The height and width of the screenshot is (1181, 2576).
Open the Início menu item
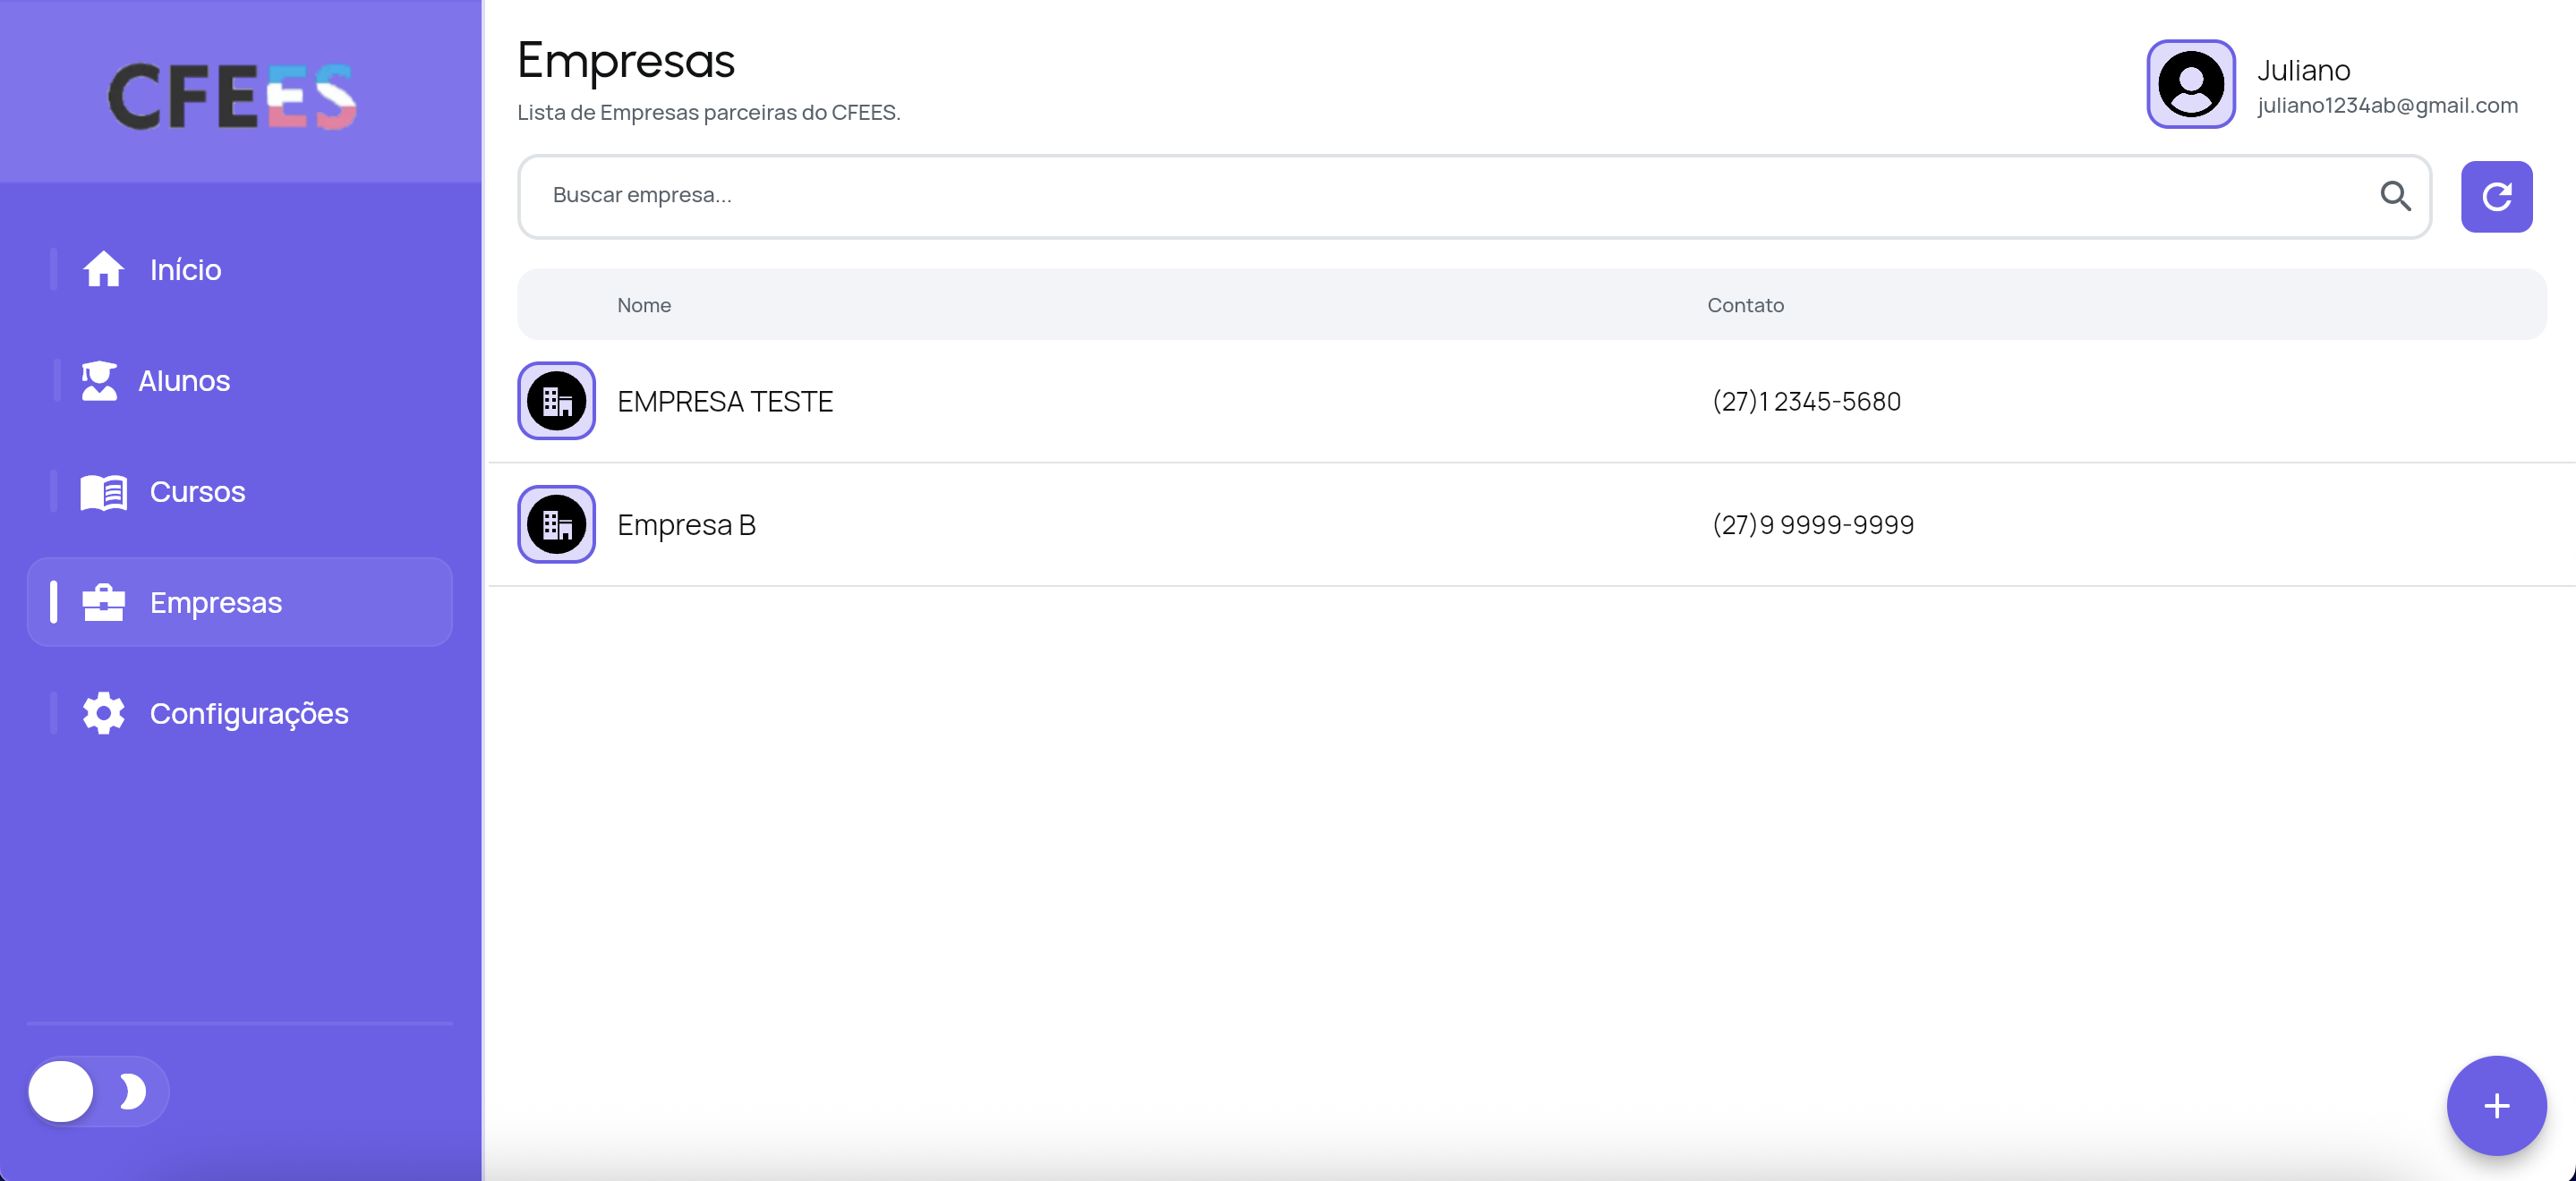click(x=185, y=270)
